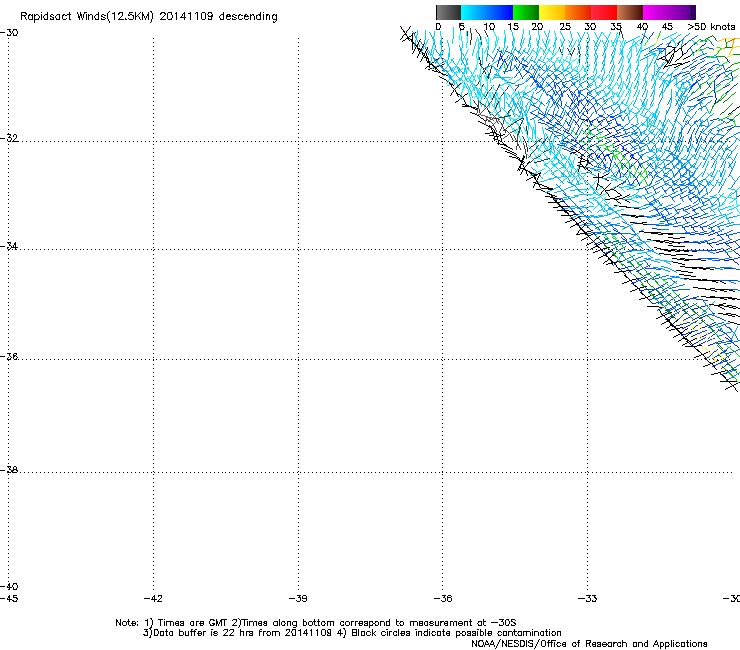Click the color scale label "45"
The image size is (740, 650).
pos(667,27)
